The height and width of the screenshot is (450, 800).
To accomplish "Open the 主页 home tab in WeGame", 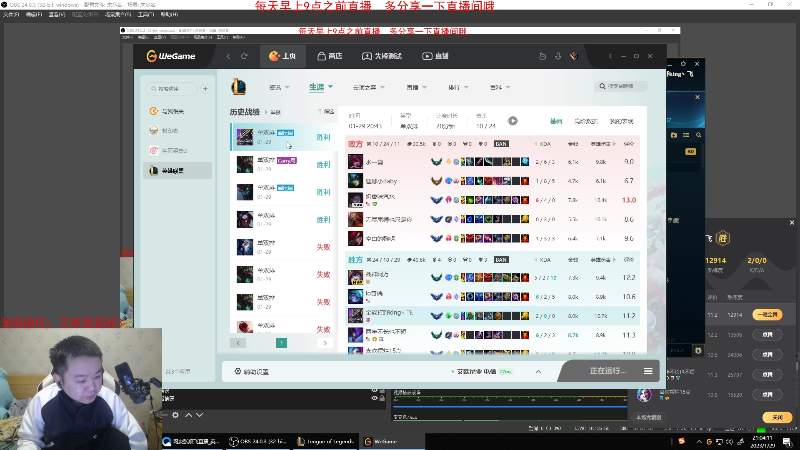I will 283,56.
